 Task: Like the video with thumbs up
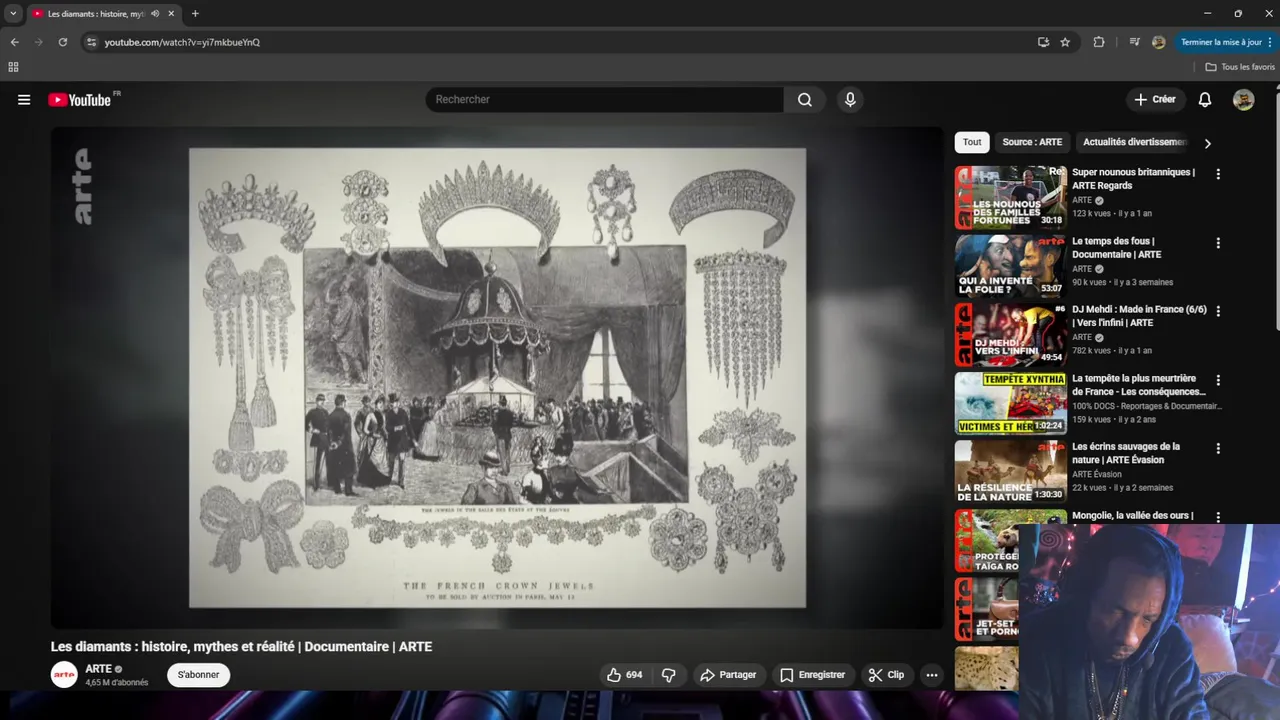tap(625, 675)
